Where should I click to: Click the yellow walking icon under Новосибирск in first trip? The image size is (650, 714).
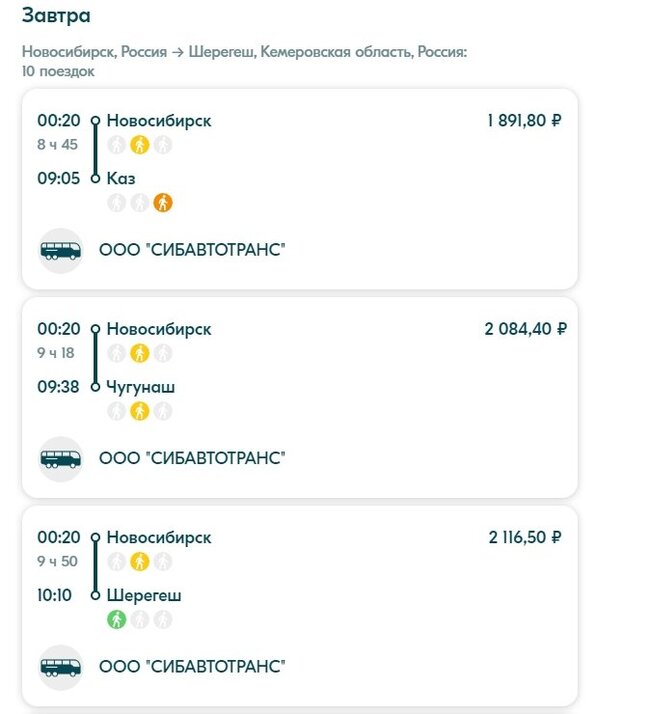140,145
